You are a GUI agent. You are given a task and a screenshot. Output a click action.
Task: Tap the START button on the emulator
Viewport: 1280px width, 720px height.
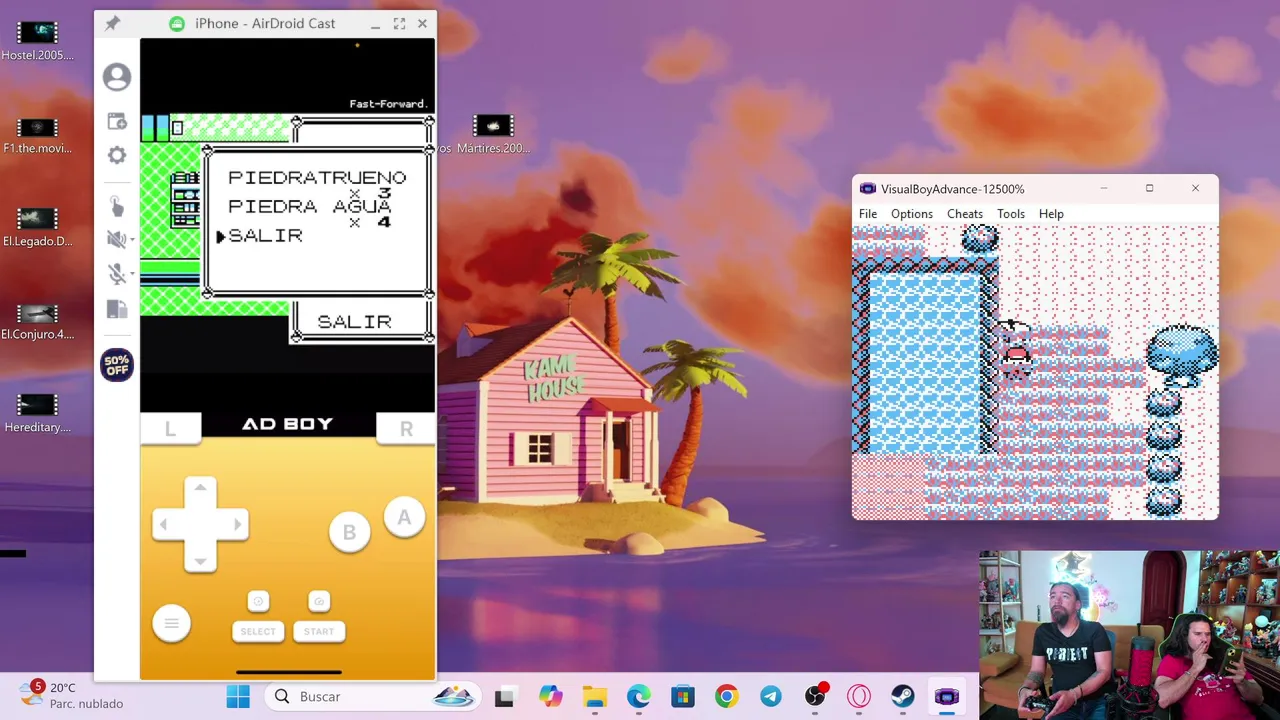(x=319, y=631)
